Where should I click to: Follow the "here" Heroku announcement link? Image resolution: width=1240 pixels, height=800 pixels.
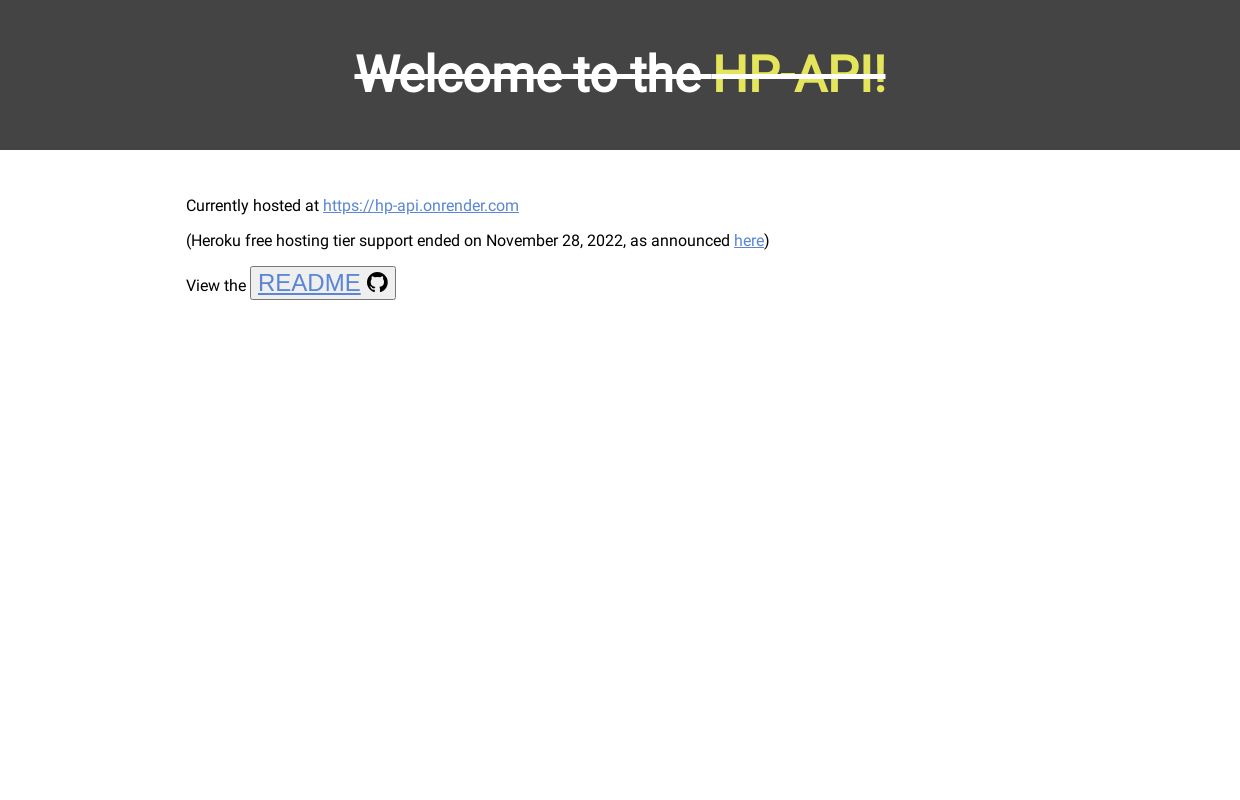[749, 241]
